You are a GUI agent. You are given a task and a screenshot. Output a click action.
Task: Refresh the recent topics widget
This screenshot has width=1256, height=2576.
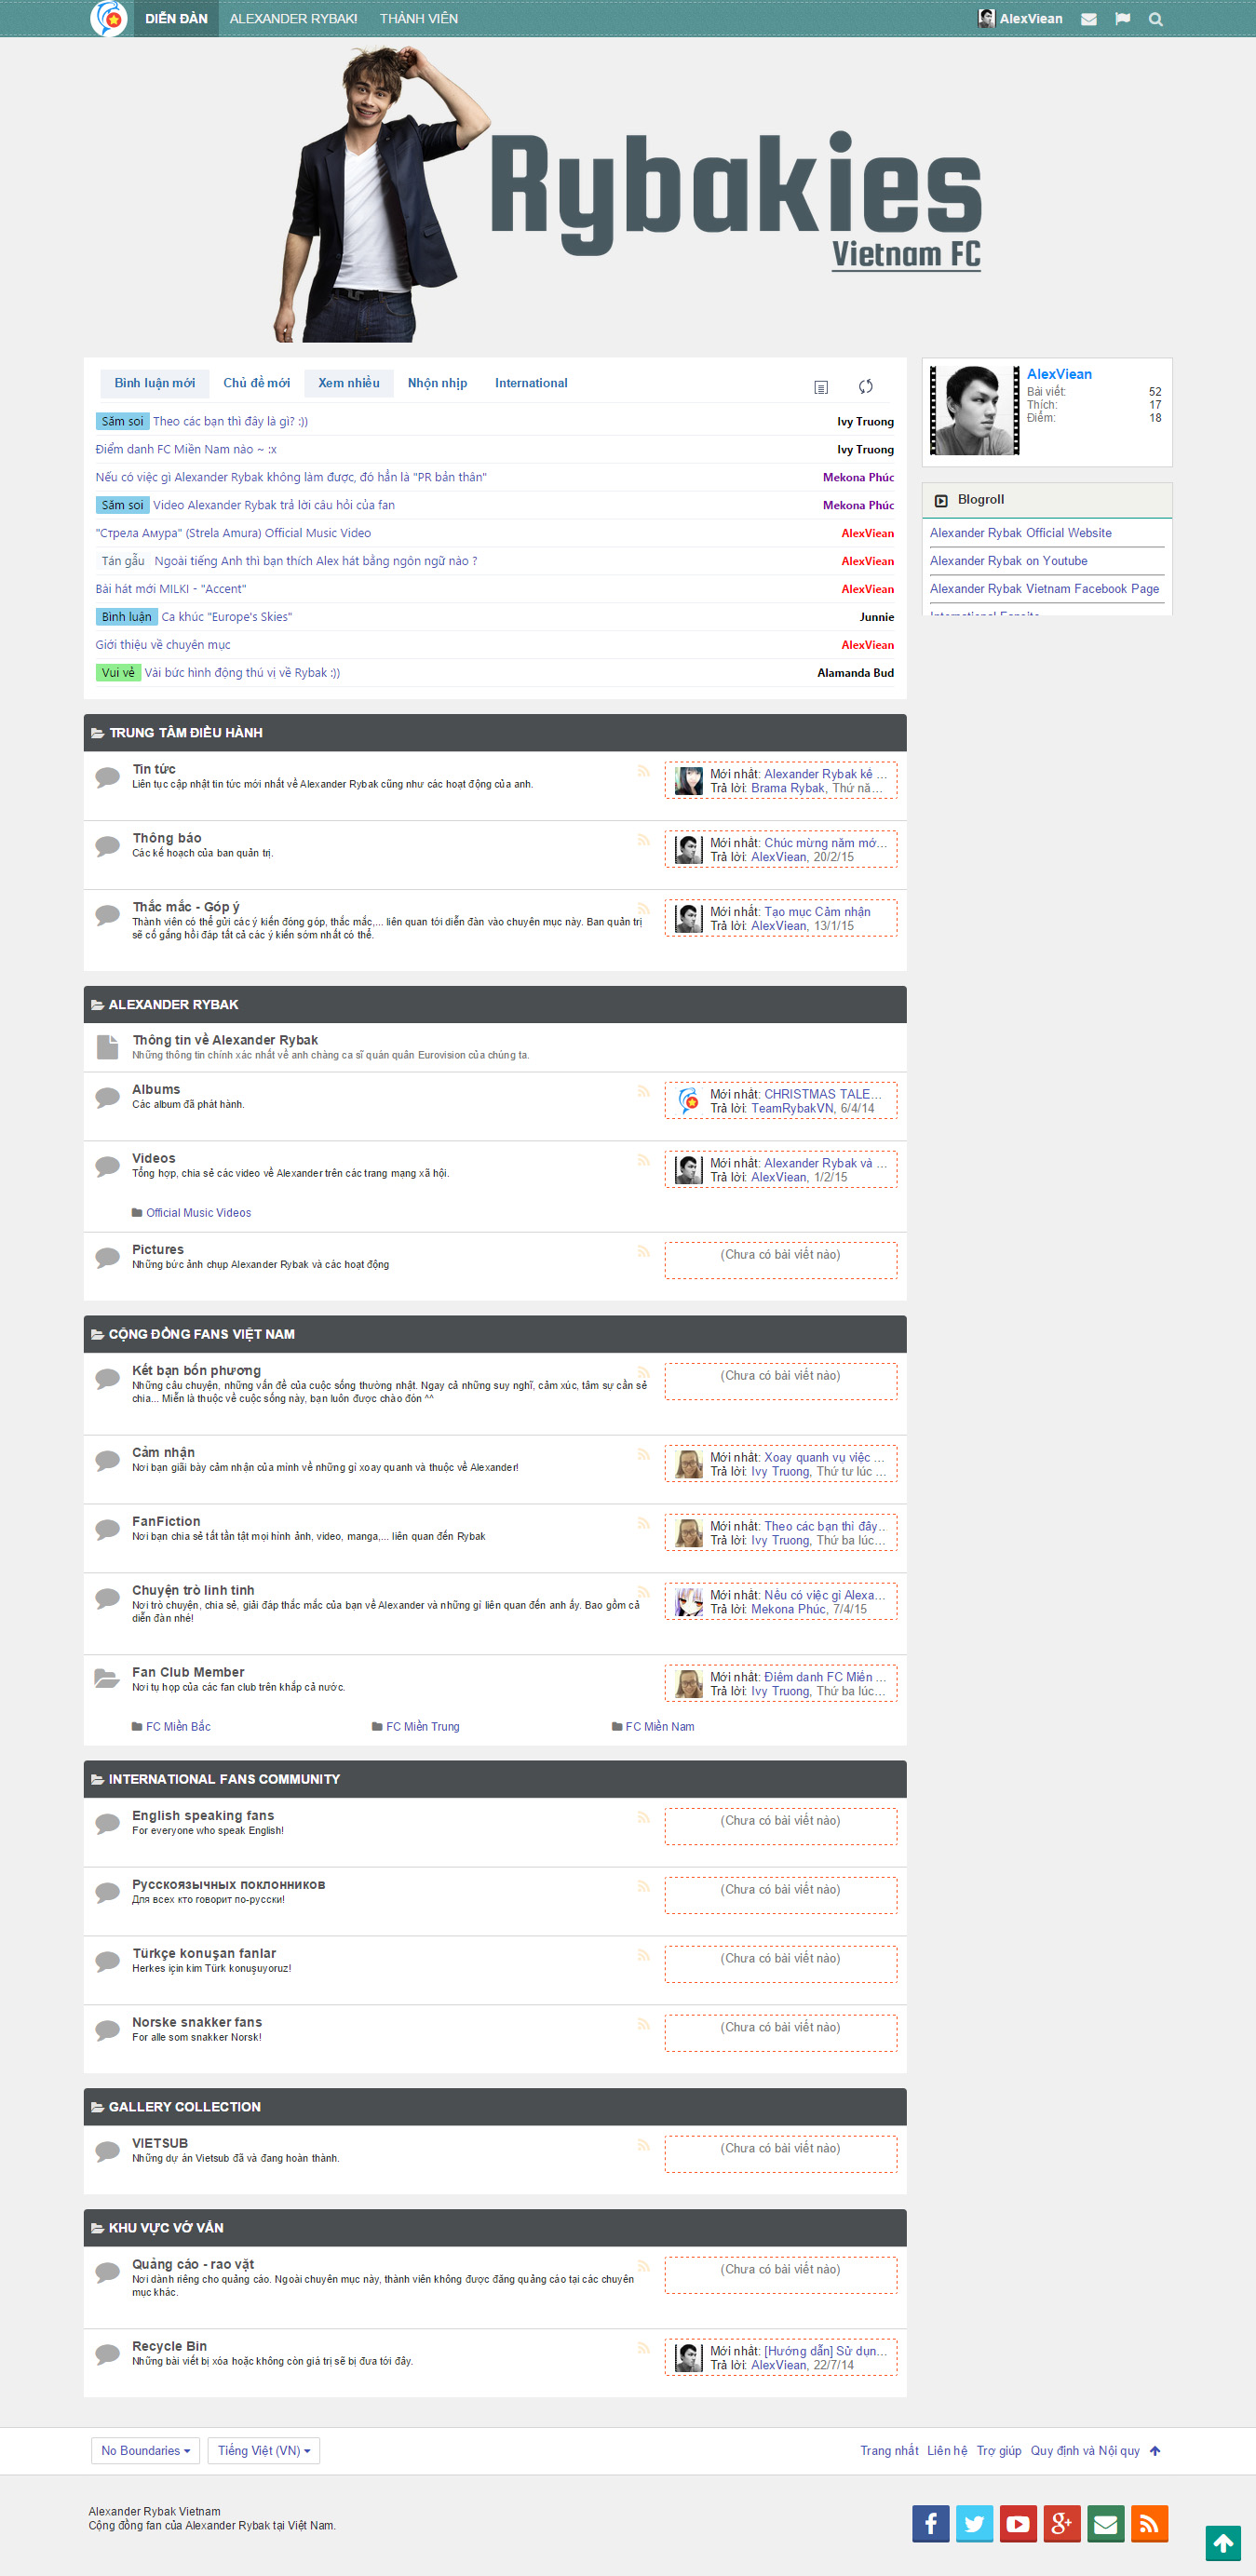coord(866,386)
